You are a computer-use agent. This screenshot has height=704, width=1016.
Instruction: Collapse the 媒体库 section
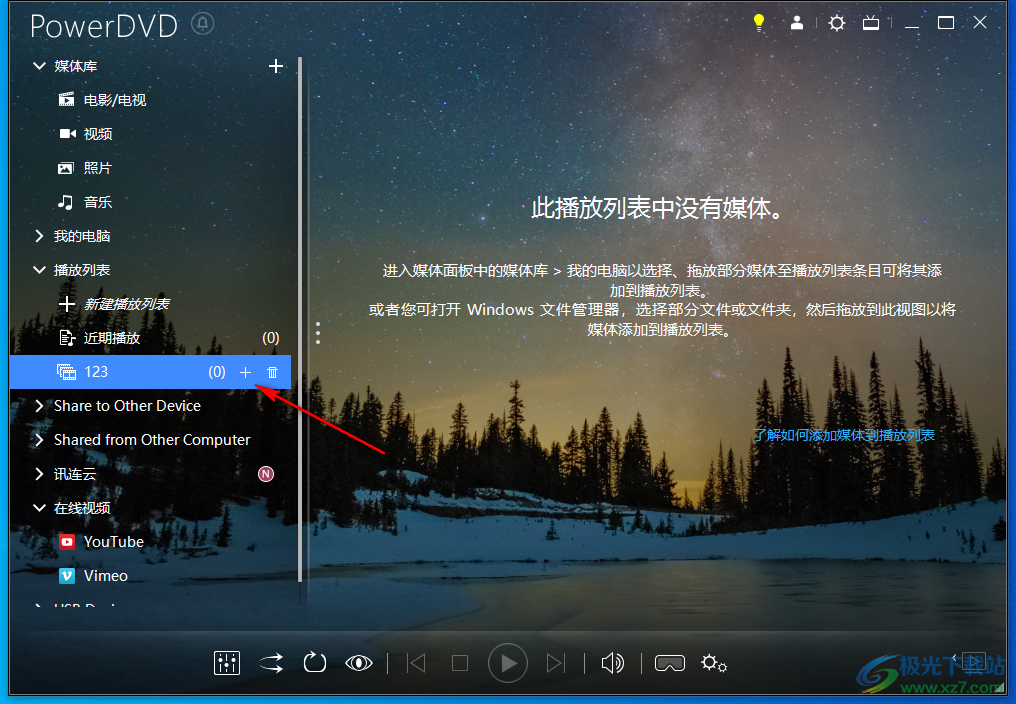[x=40, y=66]
